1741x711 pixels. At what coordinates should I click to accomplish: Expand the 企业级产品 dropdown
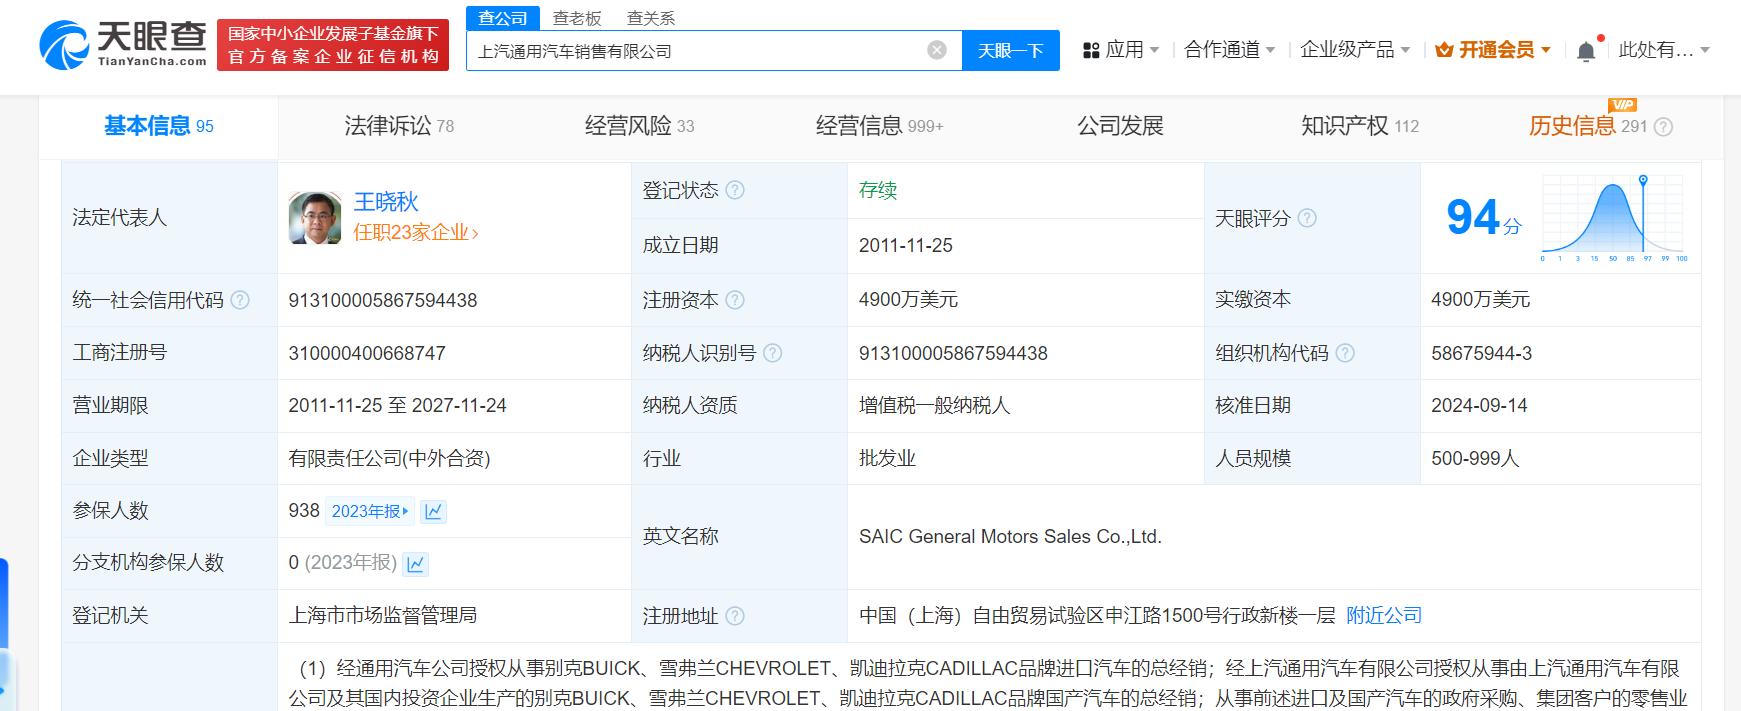click(x=1355, y=50)
